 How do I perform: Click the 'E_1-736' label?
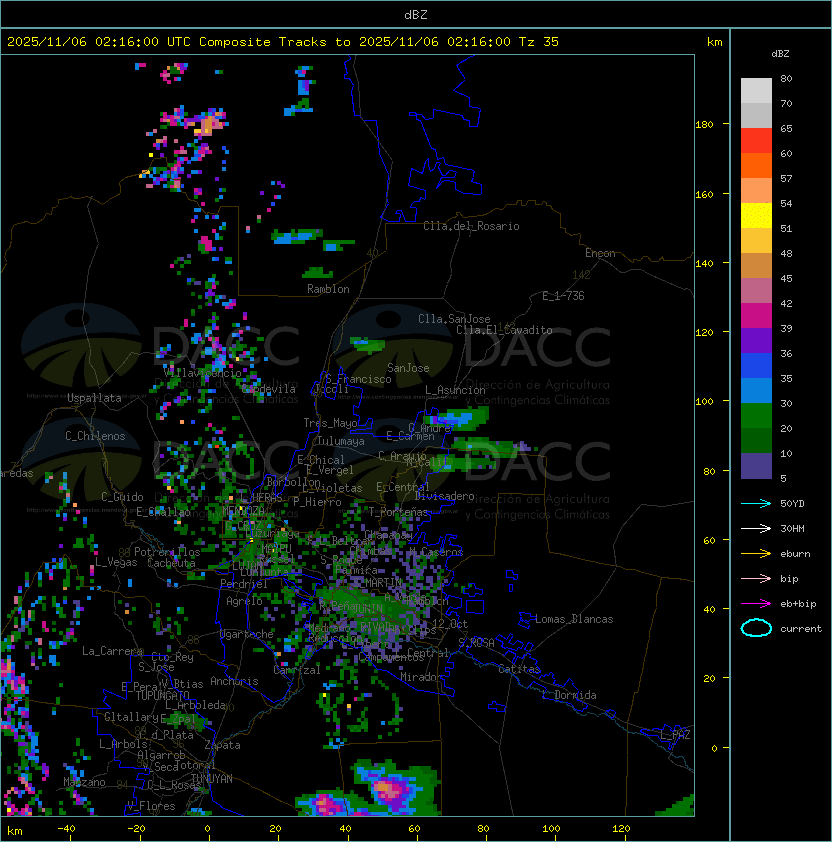point(563,296)
